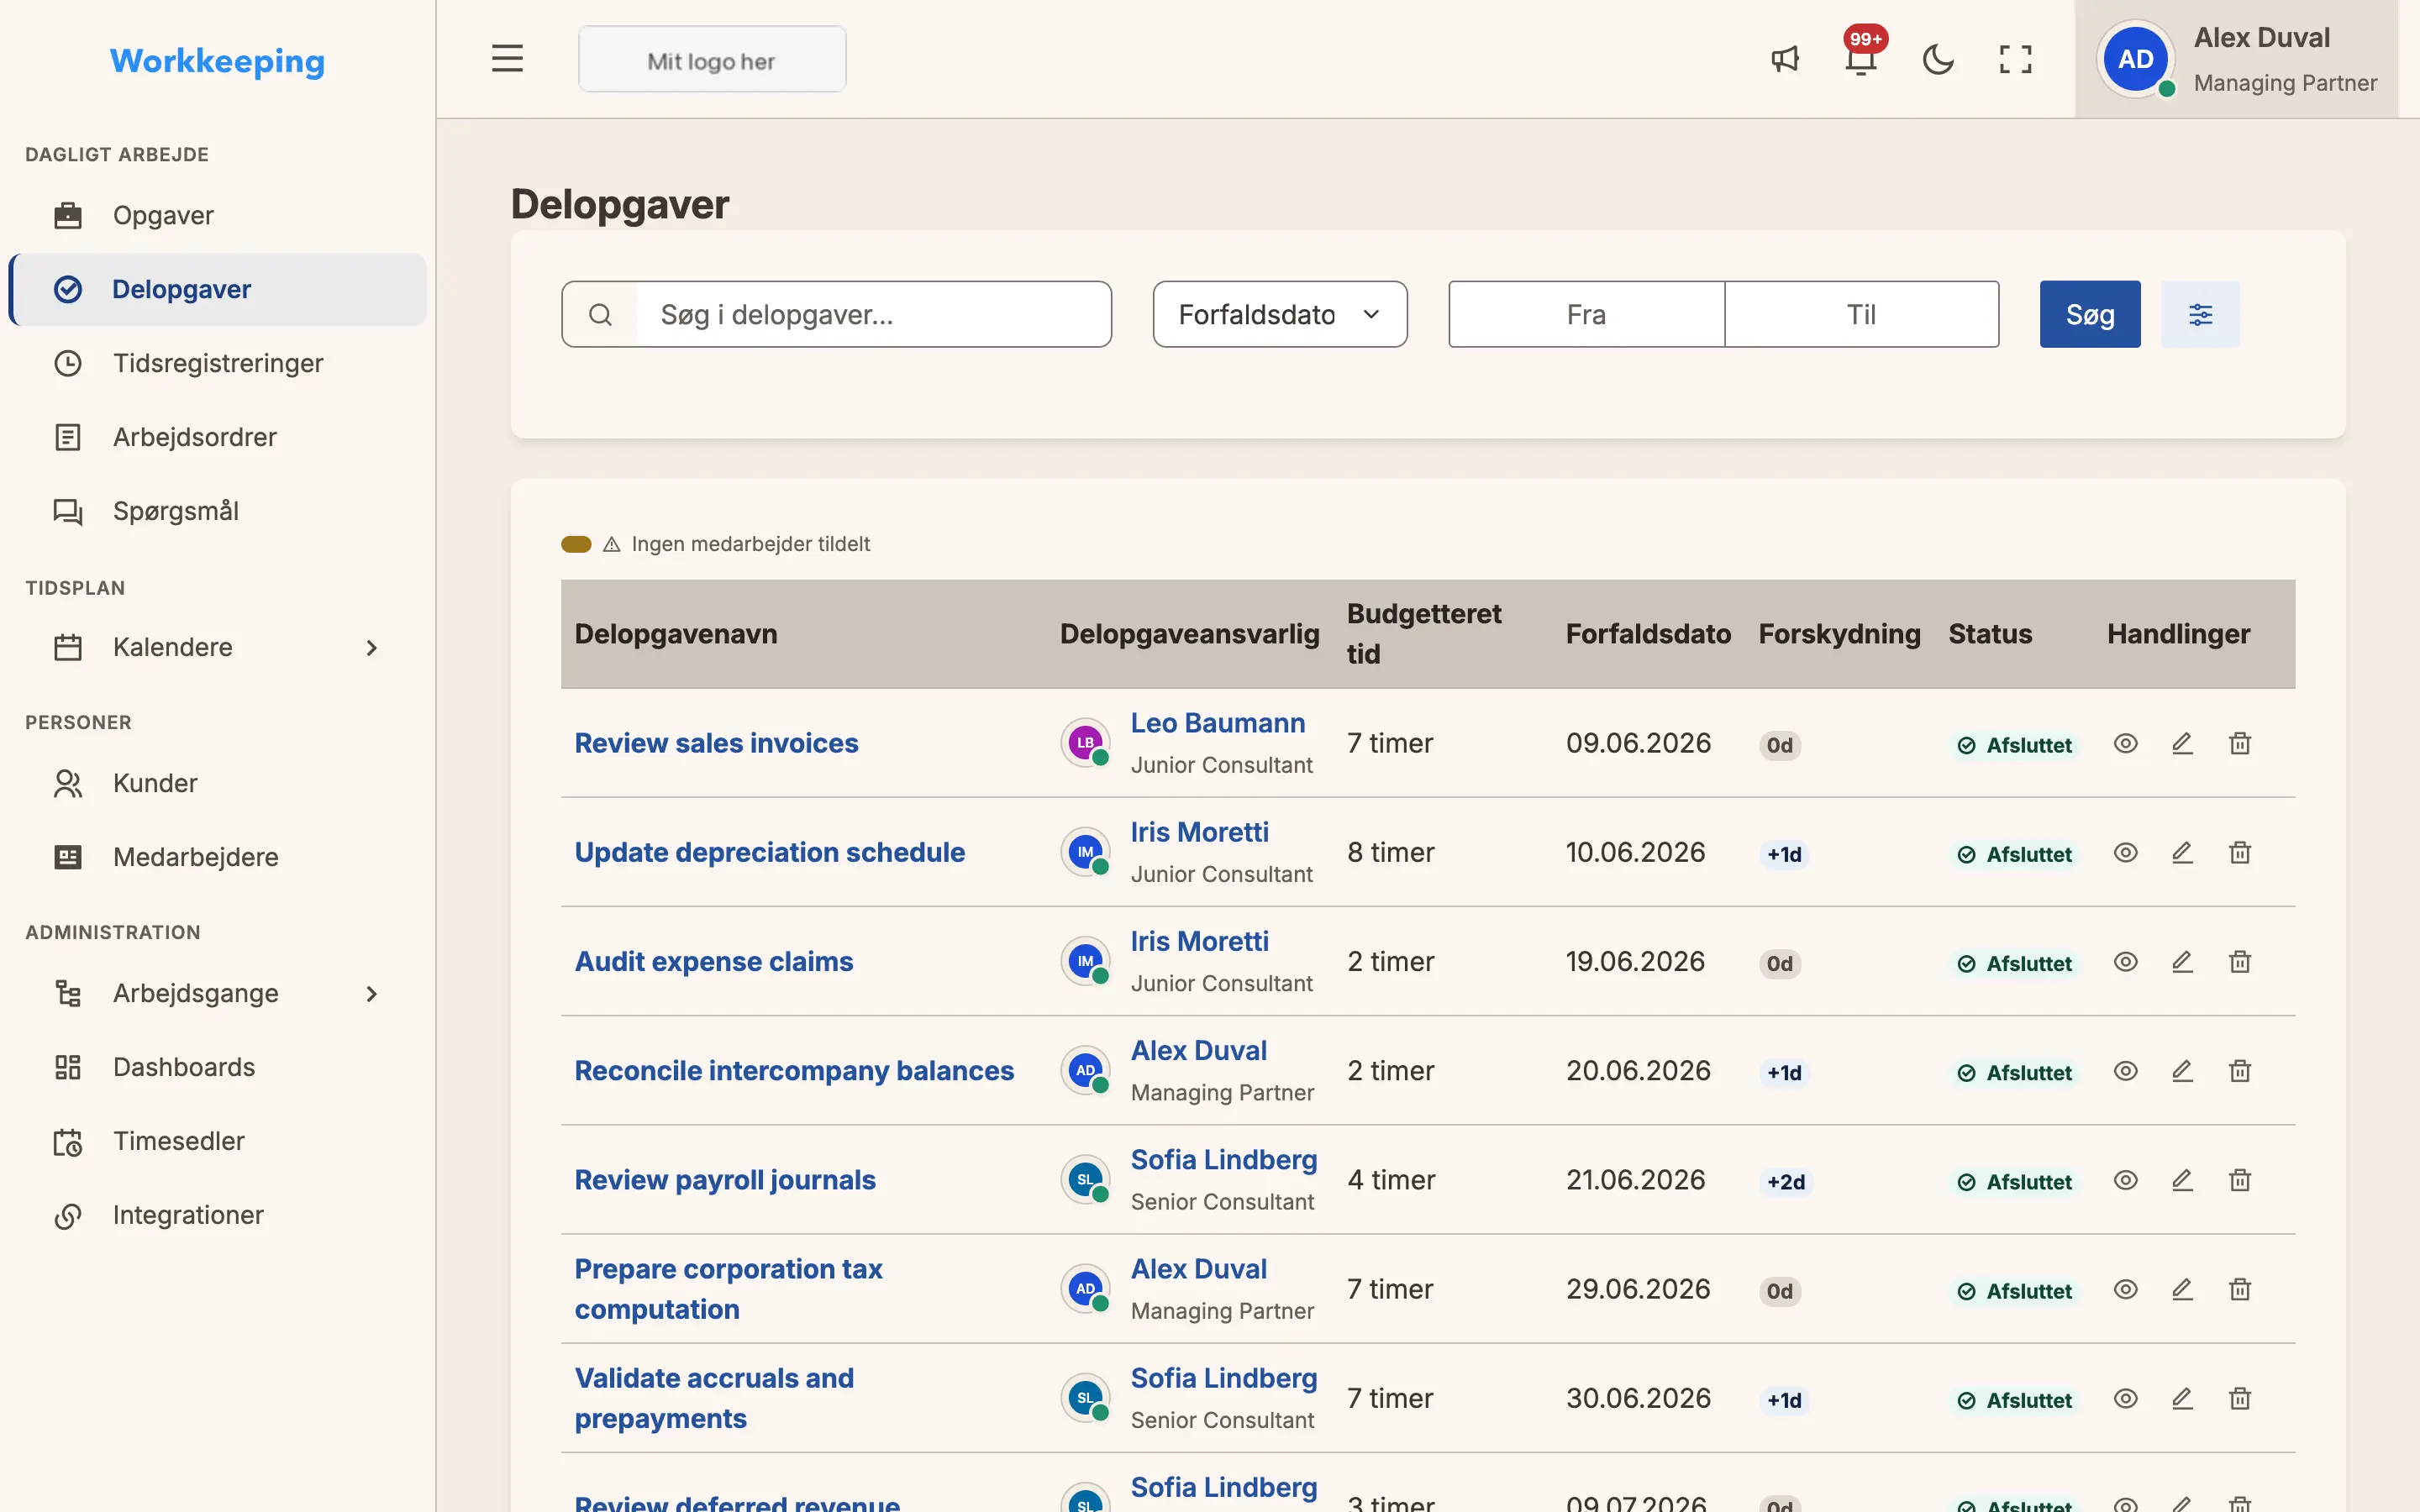Go to Tidsregistreringer in the sidebar
Screen dimensions: 2420x1512
point(217,363)
